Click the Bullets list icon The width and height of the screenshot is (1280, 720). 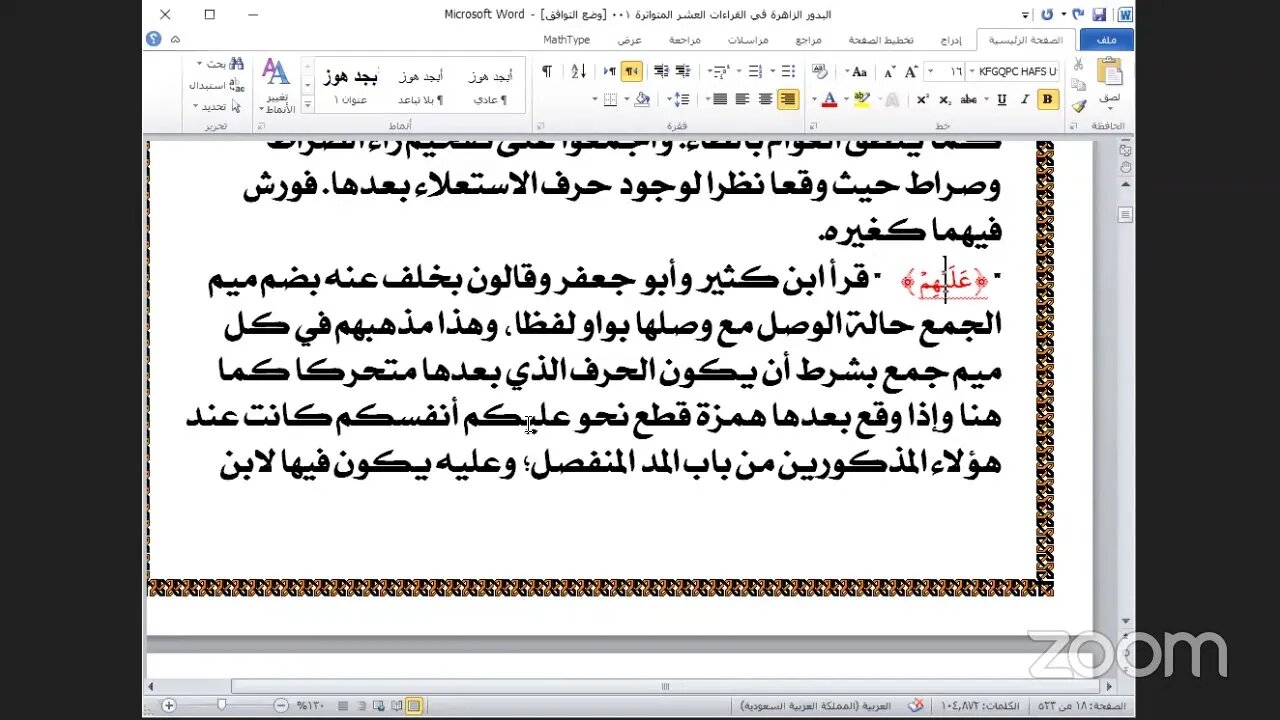click(788, 71)
